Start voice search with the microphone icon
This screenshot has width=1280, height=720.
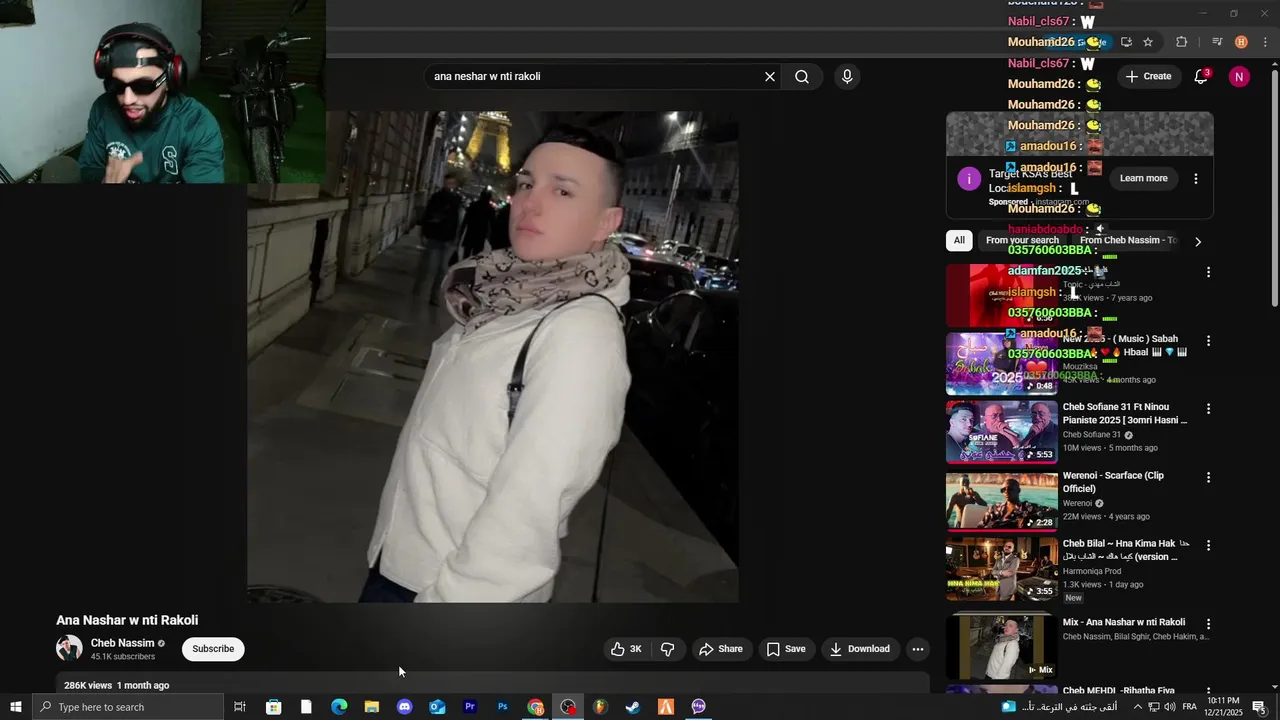847,77
